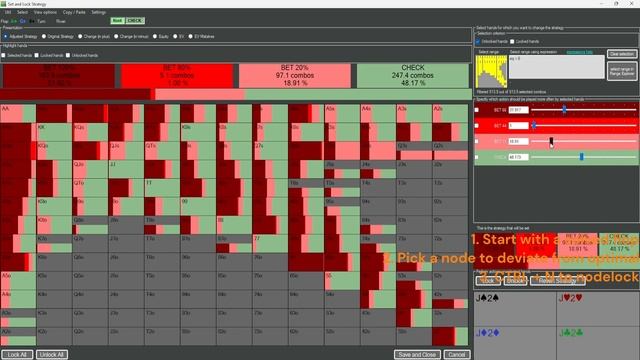Click the green CHECK summary box

point(413,76)
